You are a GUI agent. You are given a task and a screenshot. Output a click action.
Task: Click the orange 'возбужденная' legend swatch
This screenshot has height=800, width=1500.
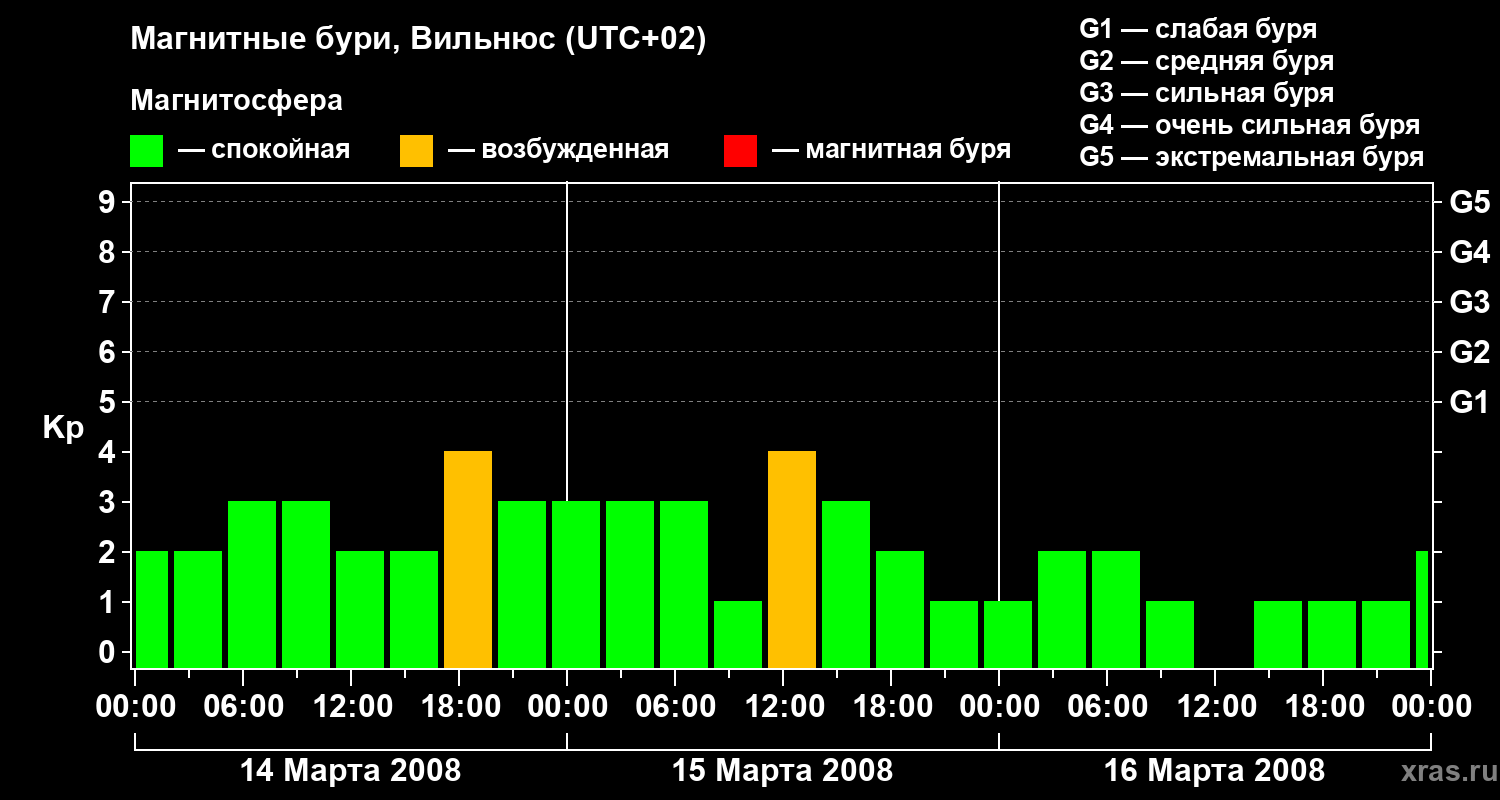(416, 151)
